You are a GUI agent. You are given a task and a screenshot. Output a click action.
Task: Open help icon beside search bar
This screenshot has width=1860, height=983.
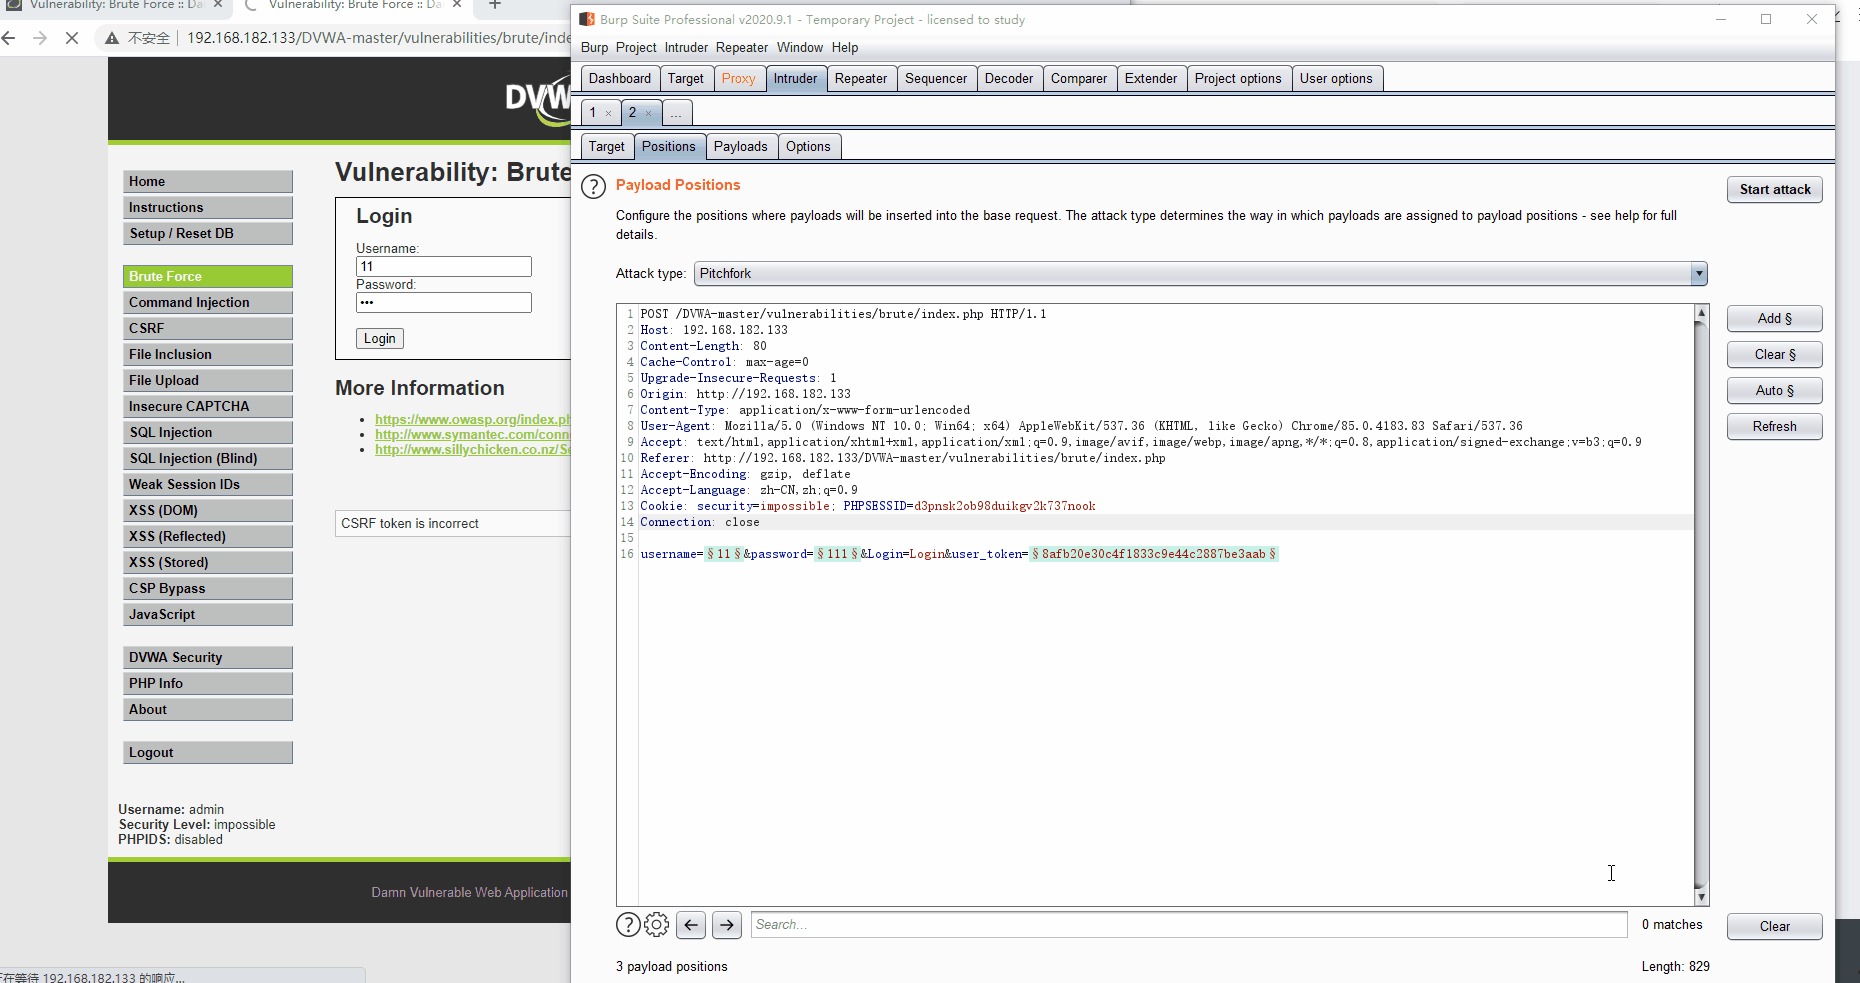[628, 925]
